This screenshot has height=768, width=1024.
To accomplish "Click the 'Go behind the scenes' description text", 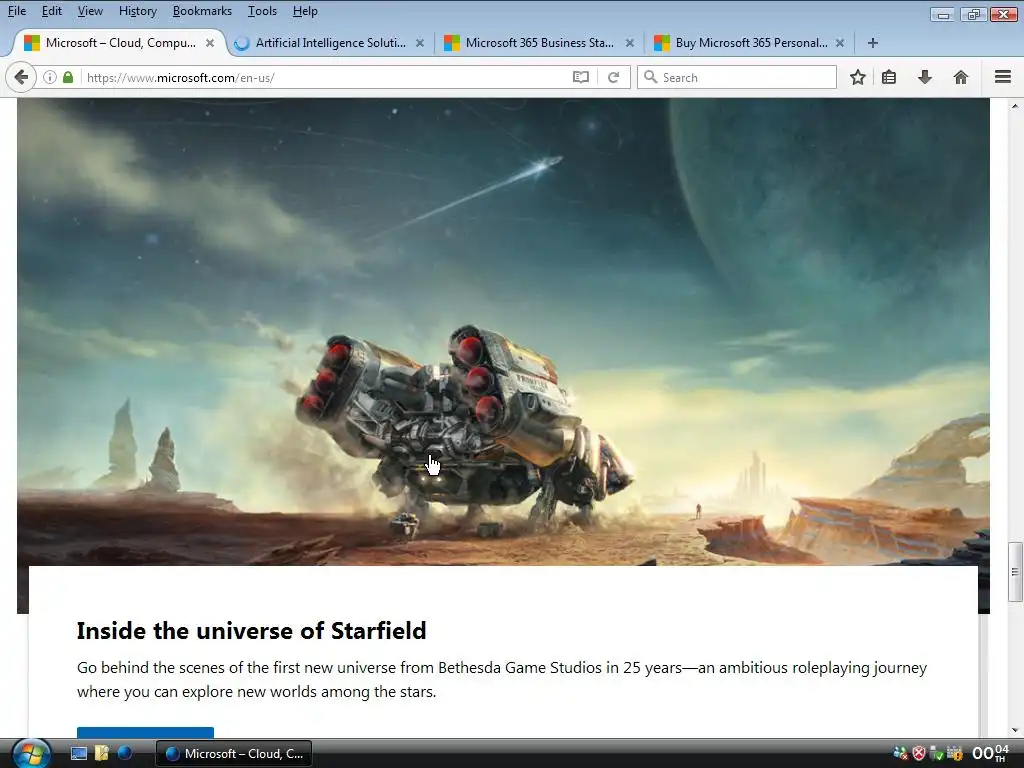I will 502,680.
